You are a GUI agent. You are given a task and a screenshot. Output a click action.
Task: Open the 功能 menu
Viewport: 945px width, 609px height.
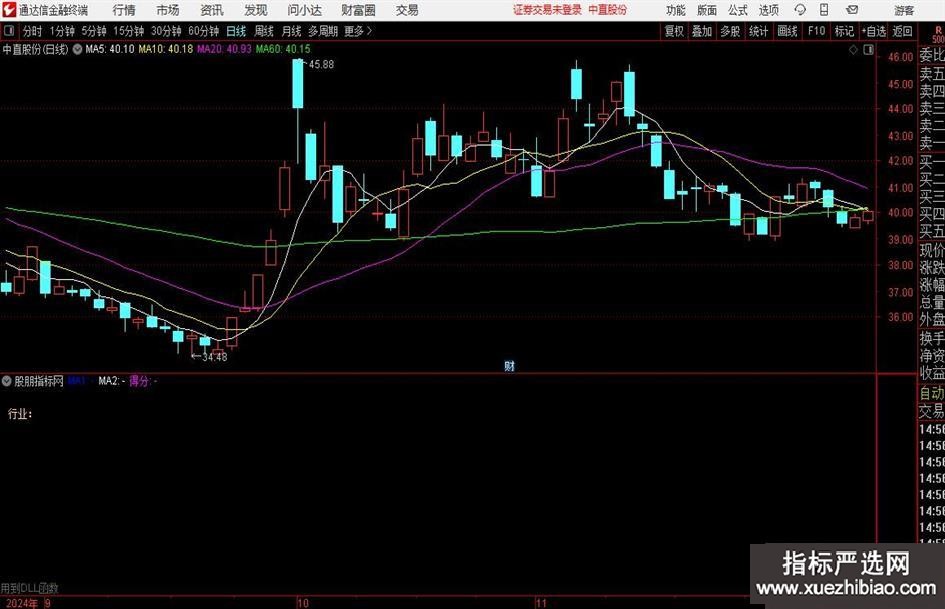(x=676, y=10)
